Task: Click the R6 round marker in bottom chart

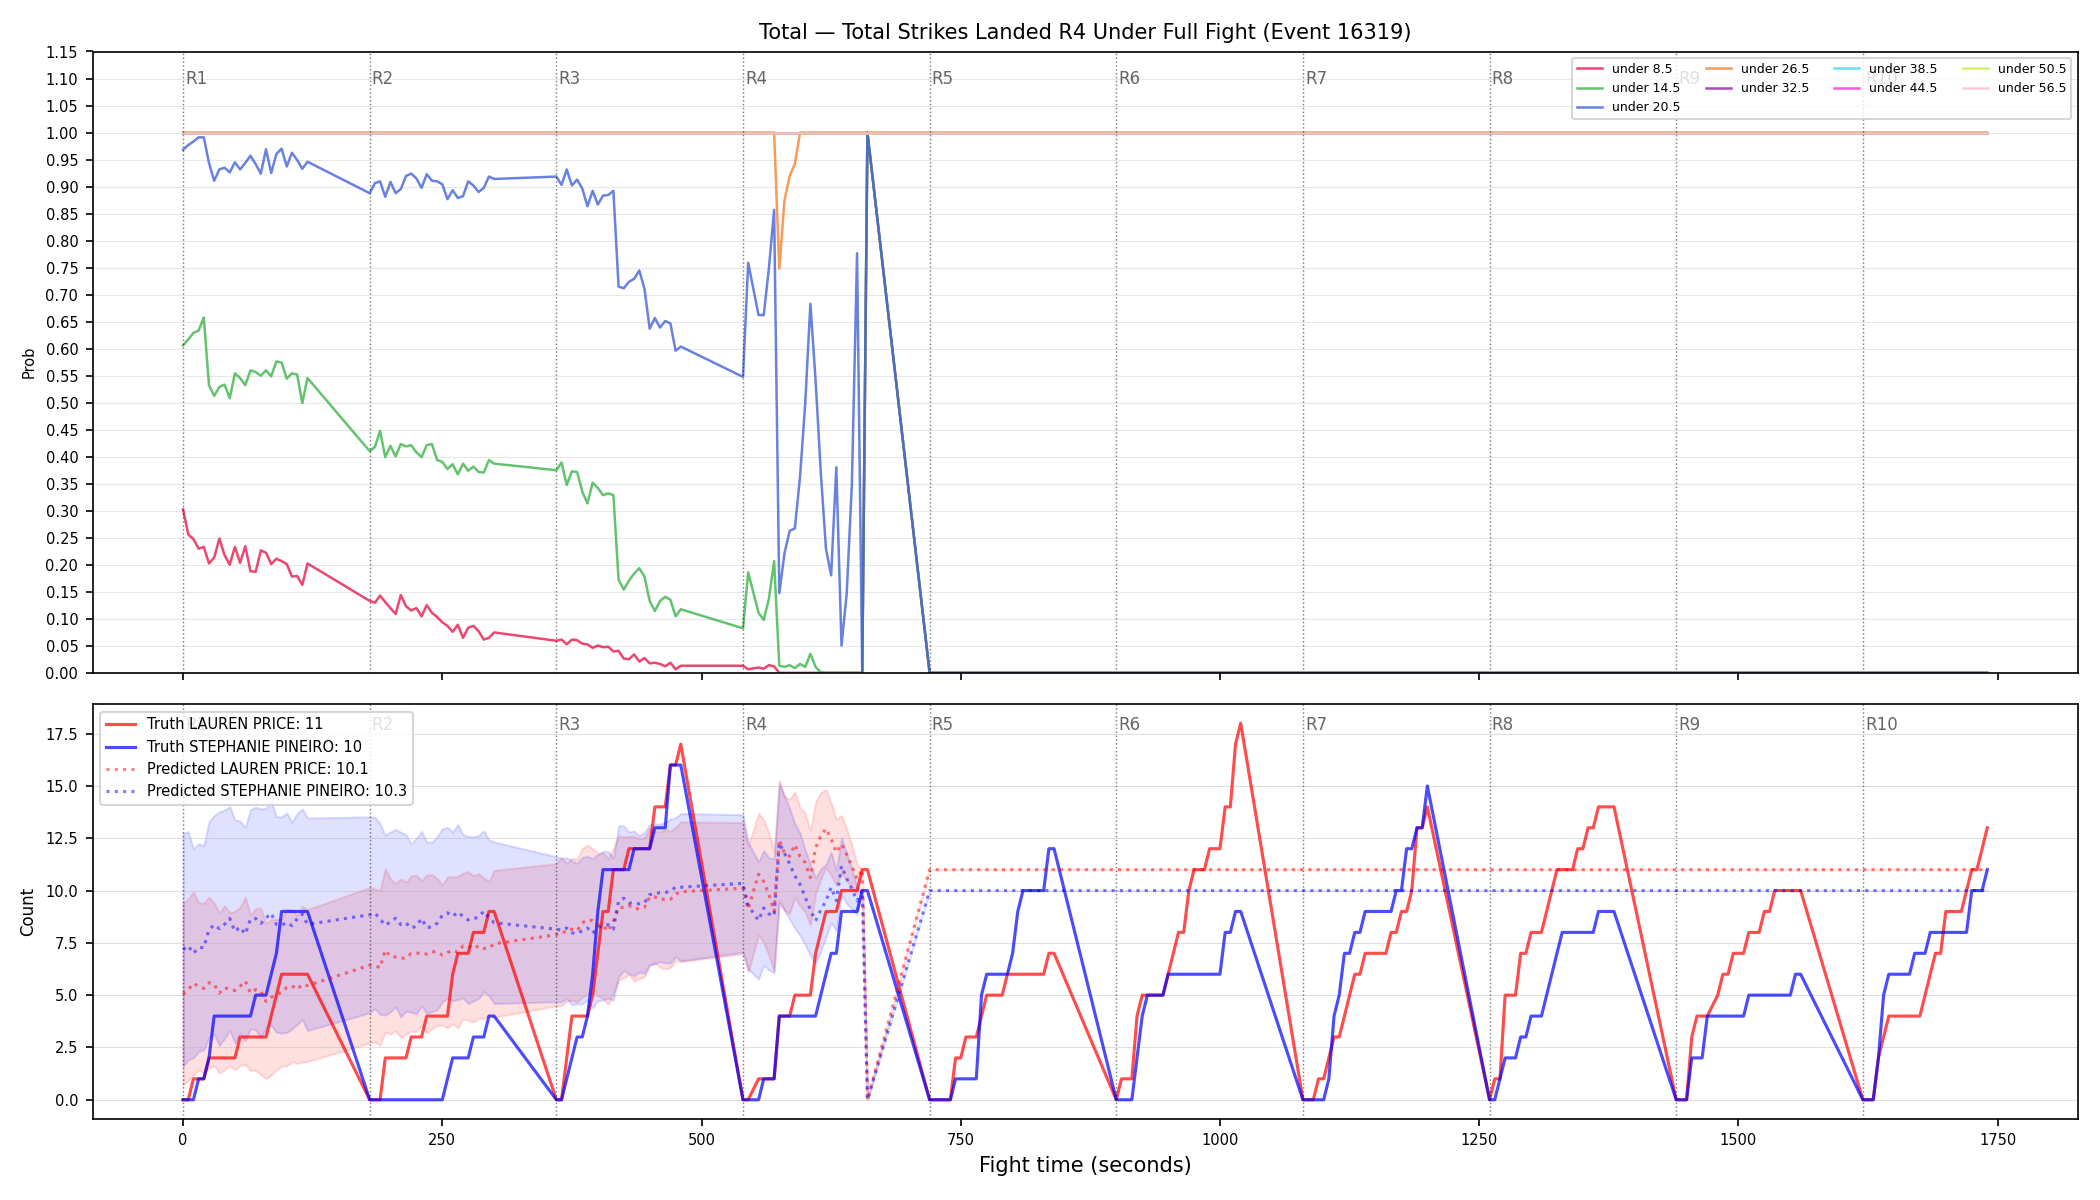Action: [x=1129, y=724]
